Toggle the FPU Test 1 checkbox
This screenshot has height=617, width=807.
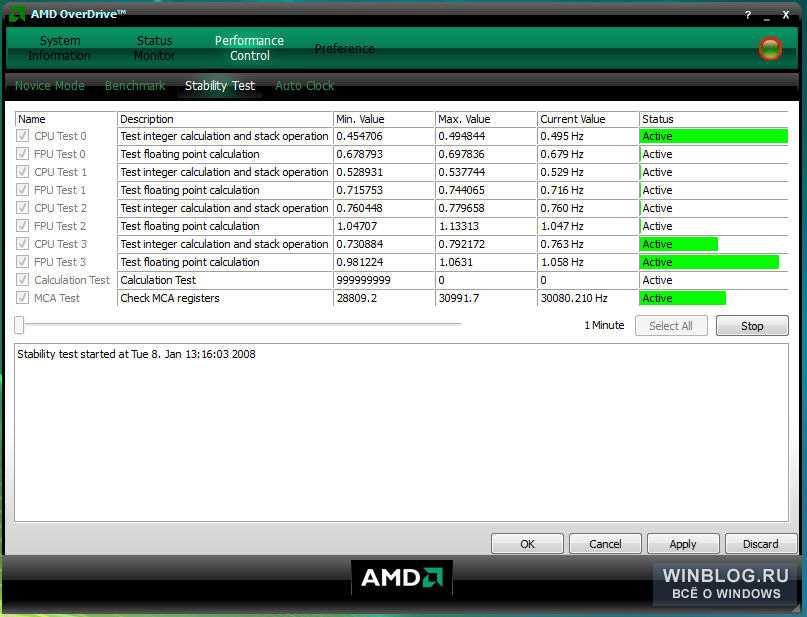coord(22,190)
